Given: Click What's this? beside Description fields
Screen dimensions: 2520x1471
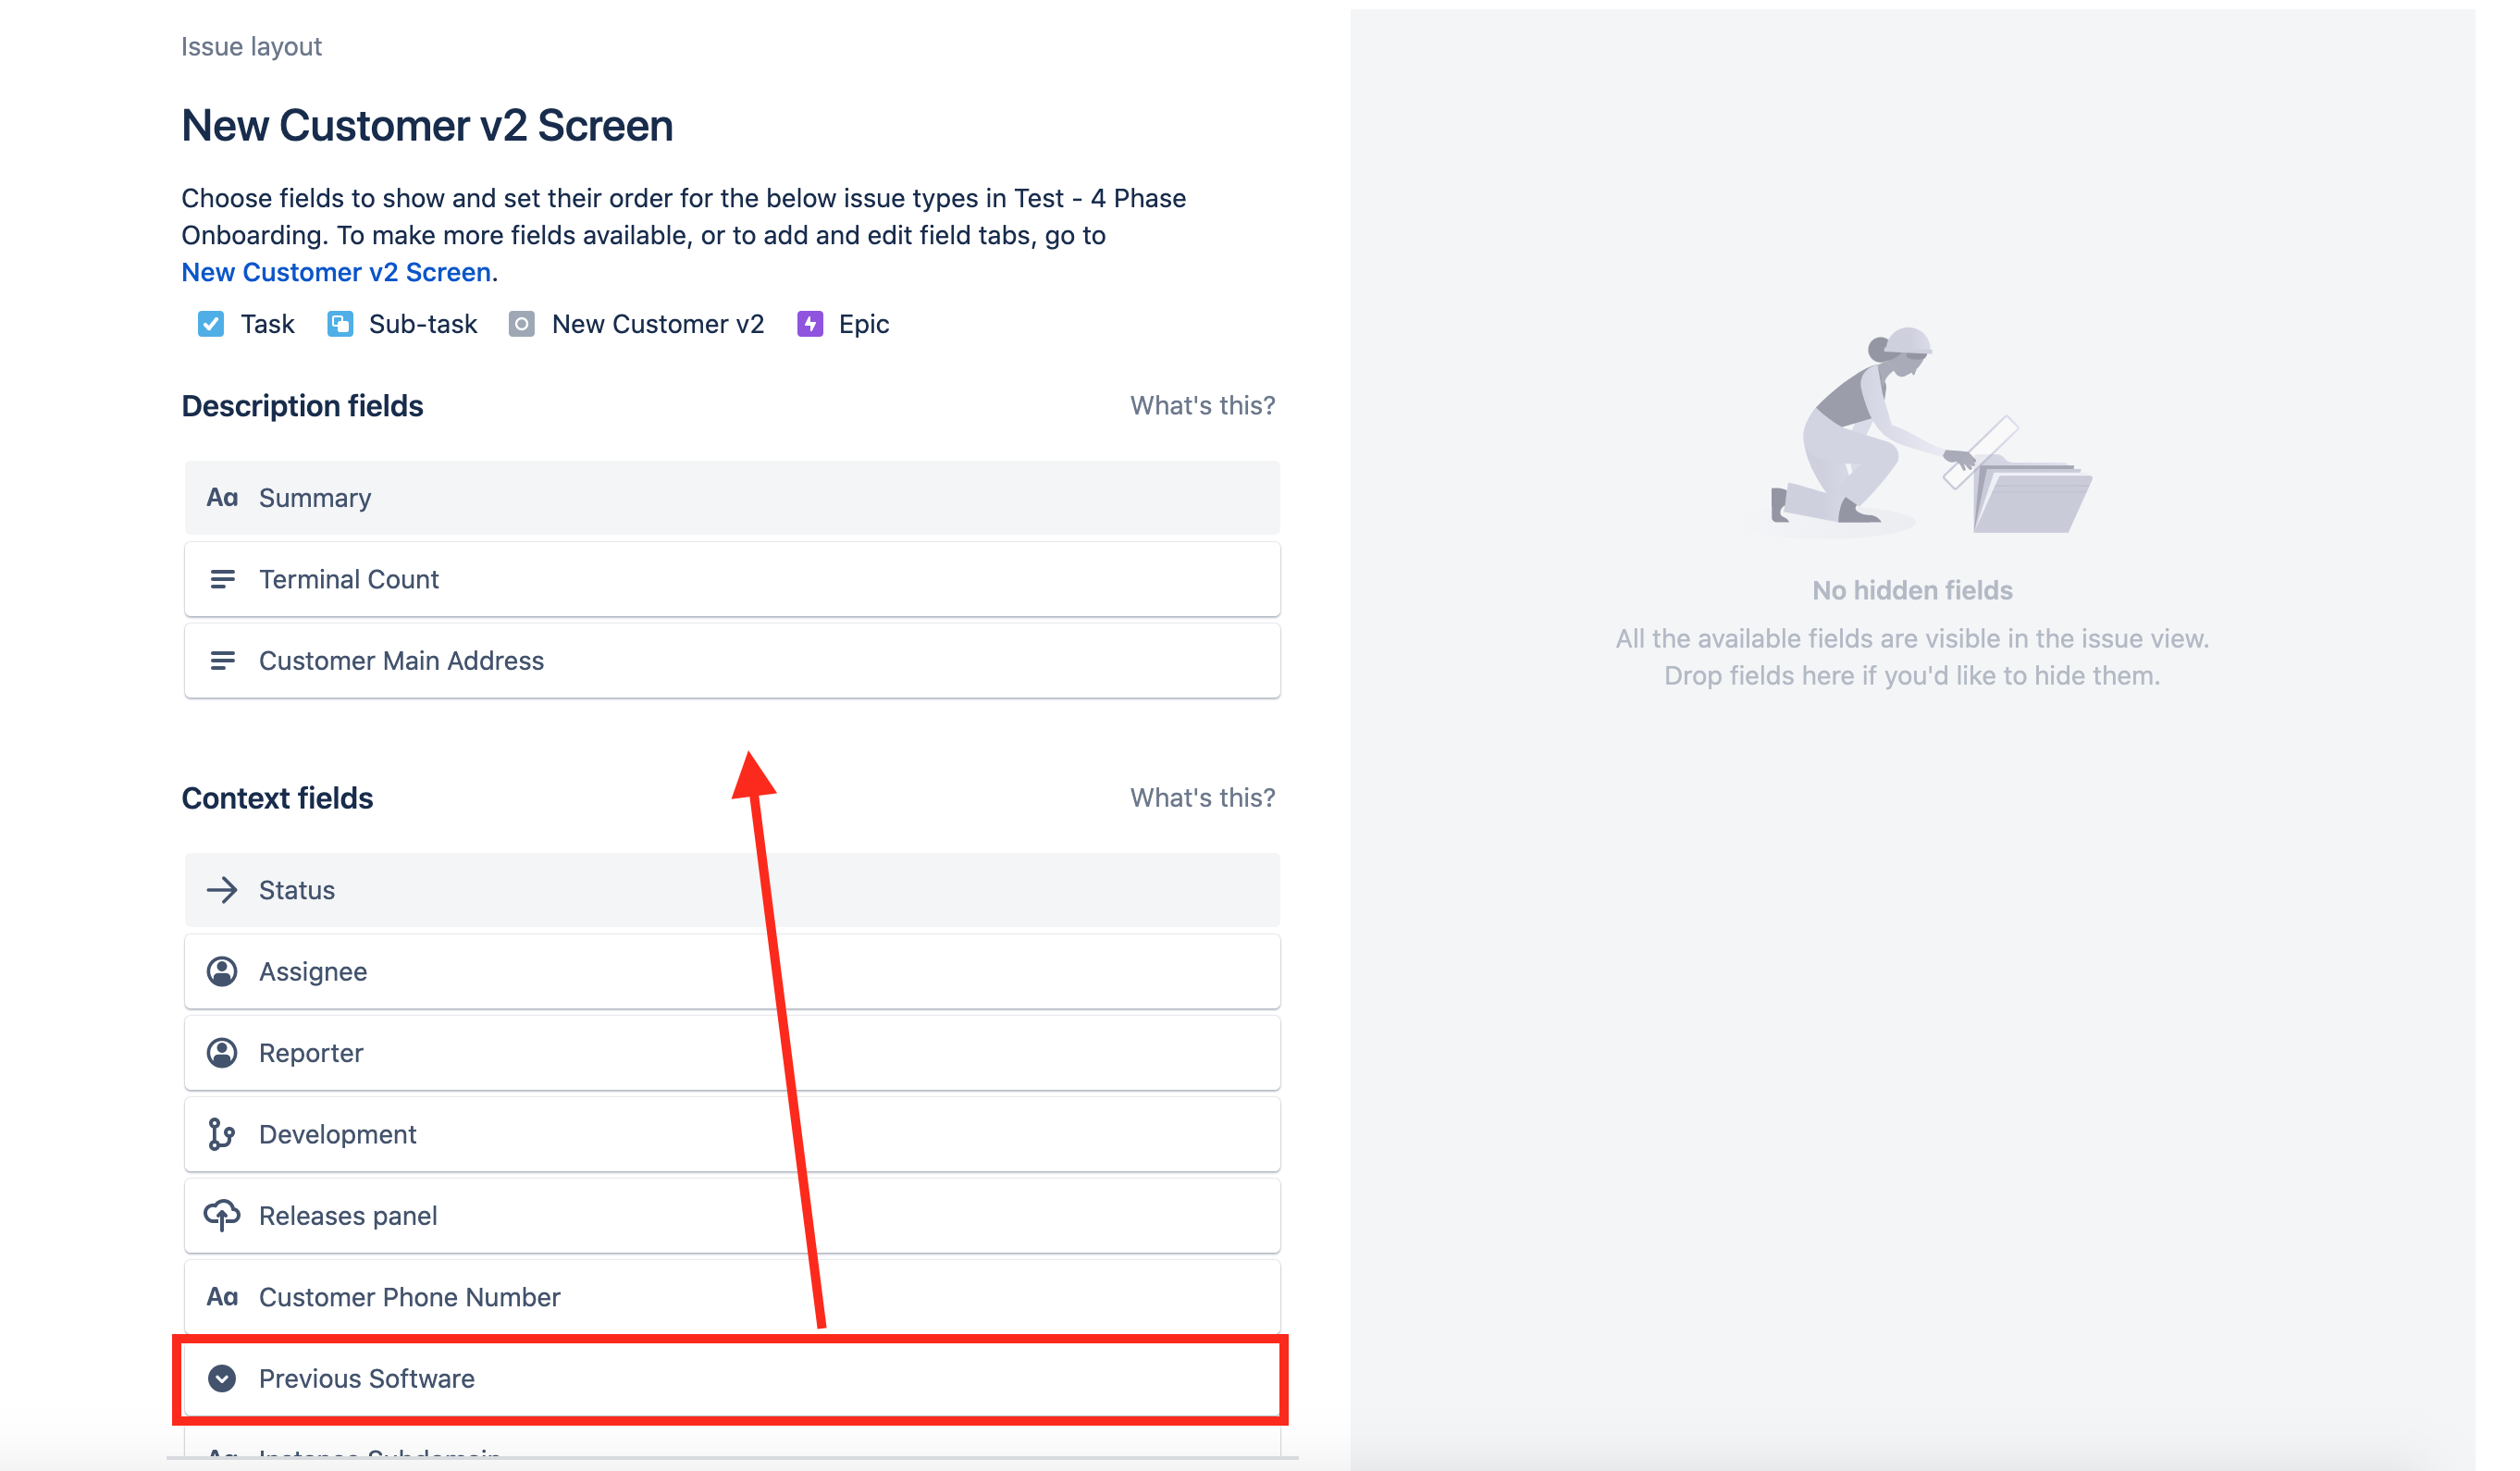Looking at the screenshot, I should (x=1202, y=405).
